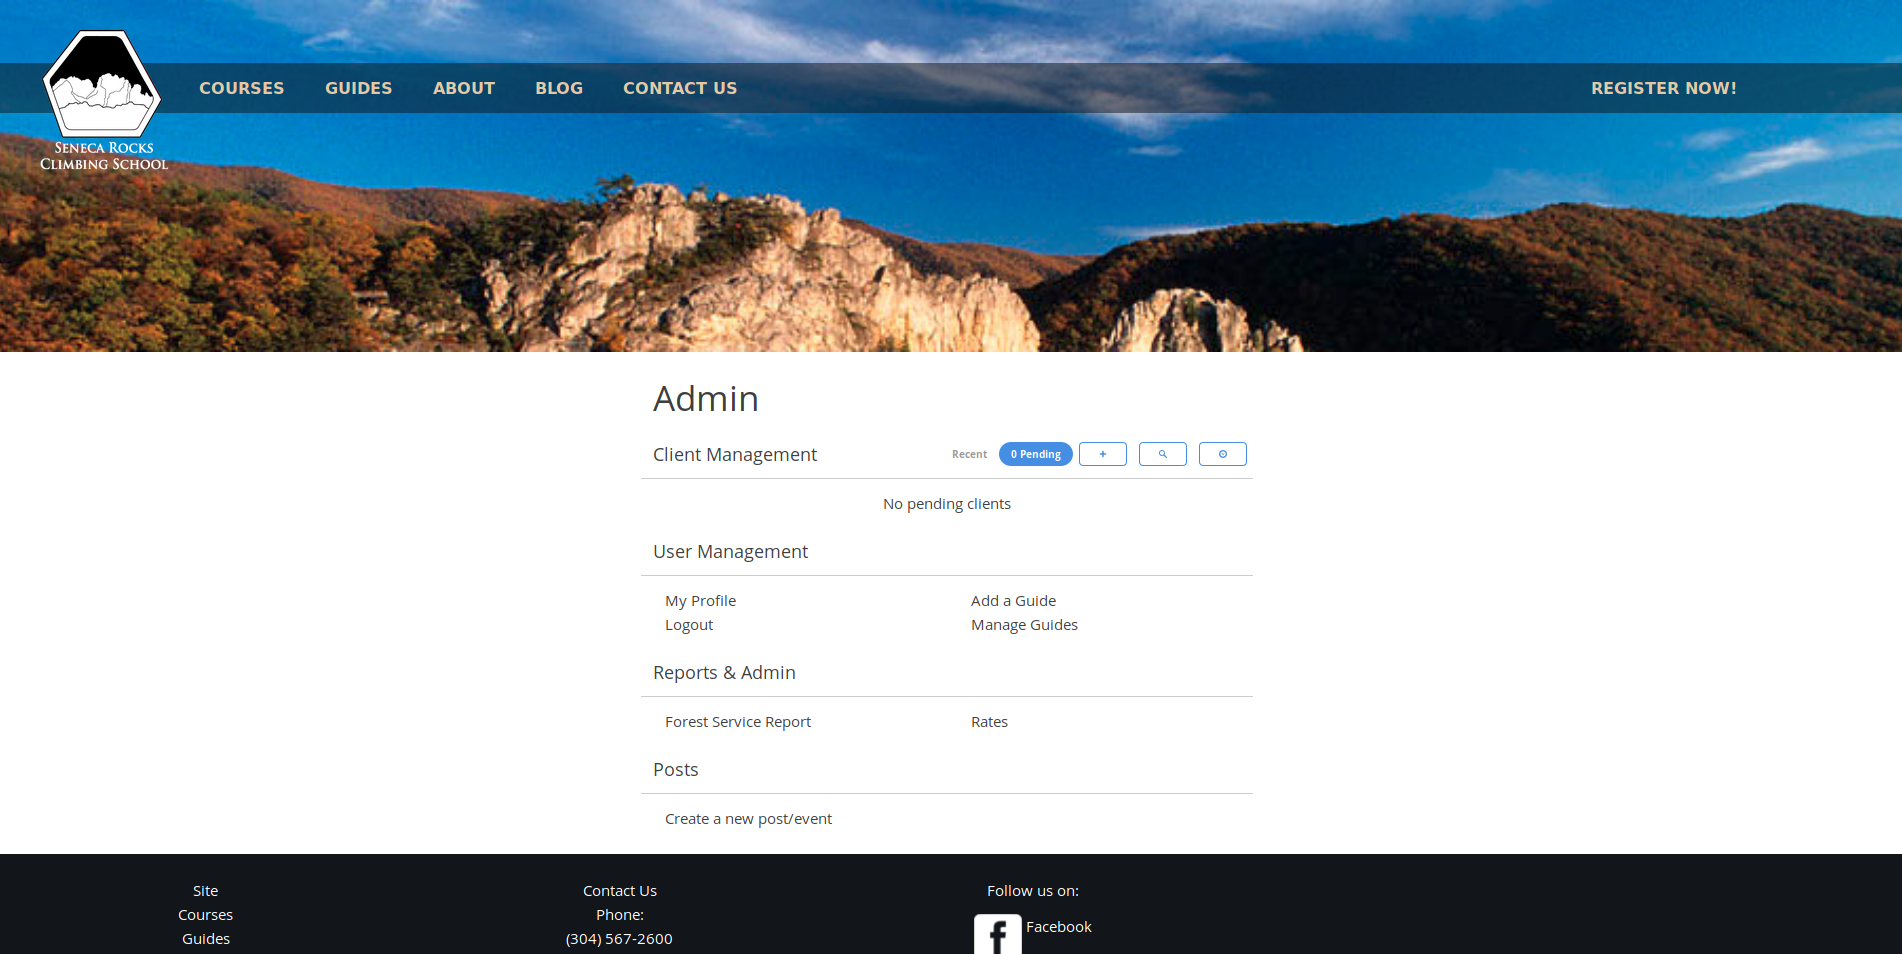Open the Courses menu in header
The image size is (1902, 954).
click(242, 88)
